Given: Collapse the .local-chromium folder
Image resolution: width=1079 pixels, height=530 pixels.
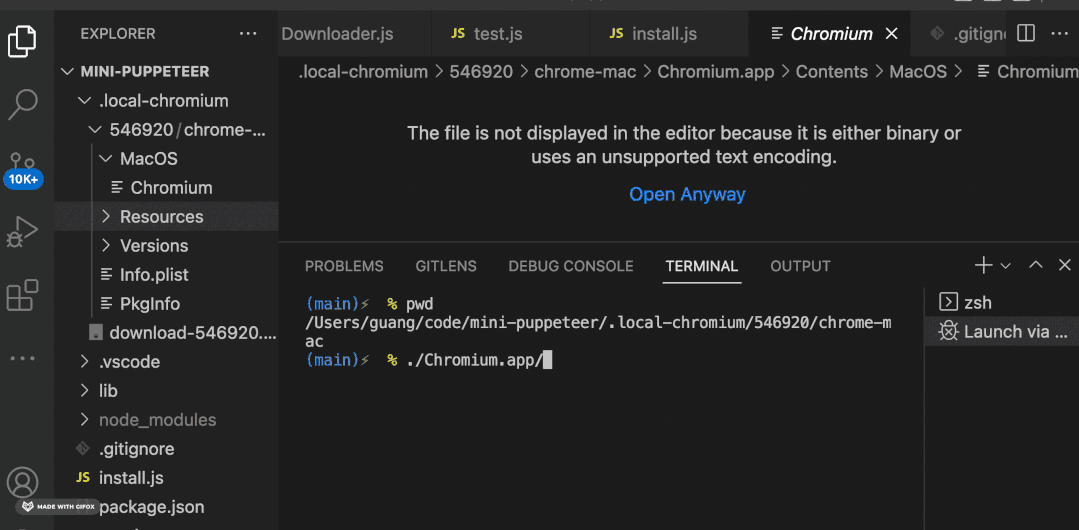Looking at the screenshot, I should (167, 101).
